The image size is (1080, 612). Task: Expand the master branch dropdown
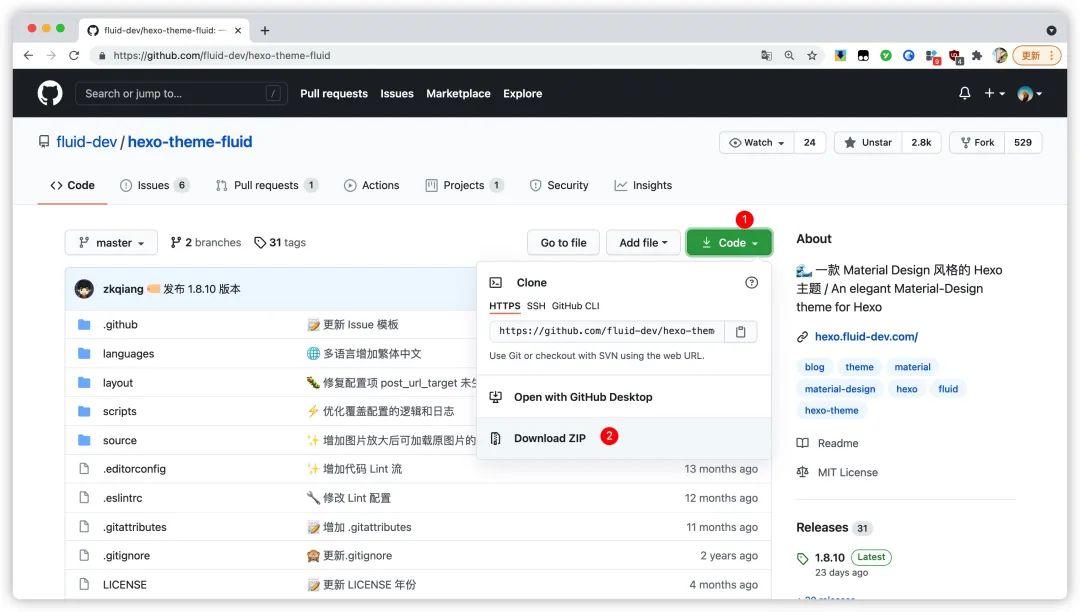pyautogui.click(x=111, y=242)
